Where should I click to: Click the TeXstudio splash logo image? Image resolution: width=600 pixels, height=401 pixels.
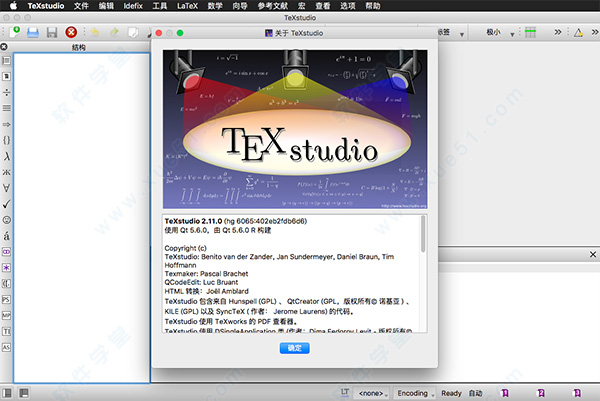pos(295,129)
